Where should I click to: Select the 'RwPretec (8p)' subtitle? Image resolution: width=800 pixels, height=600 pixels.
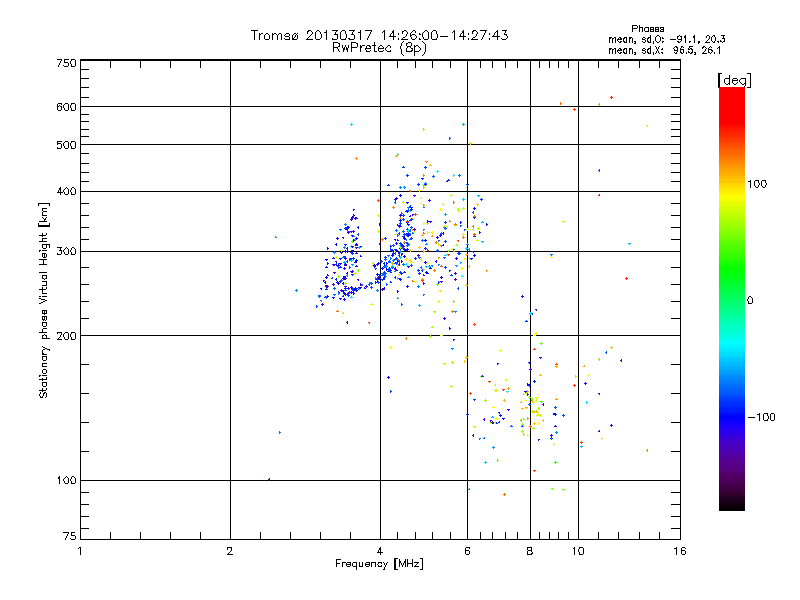379,48
